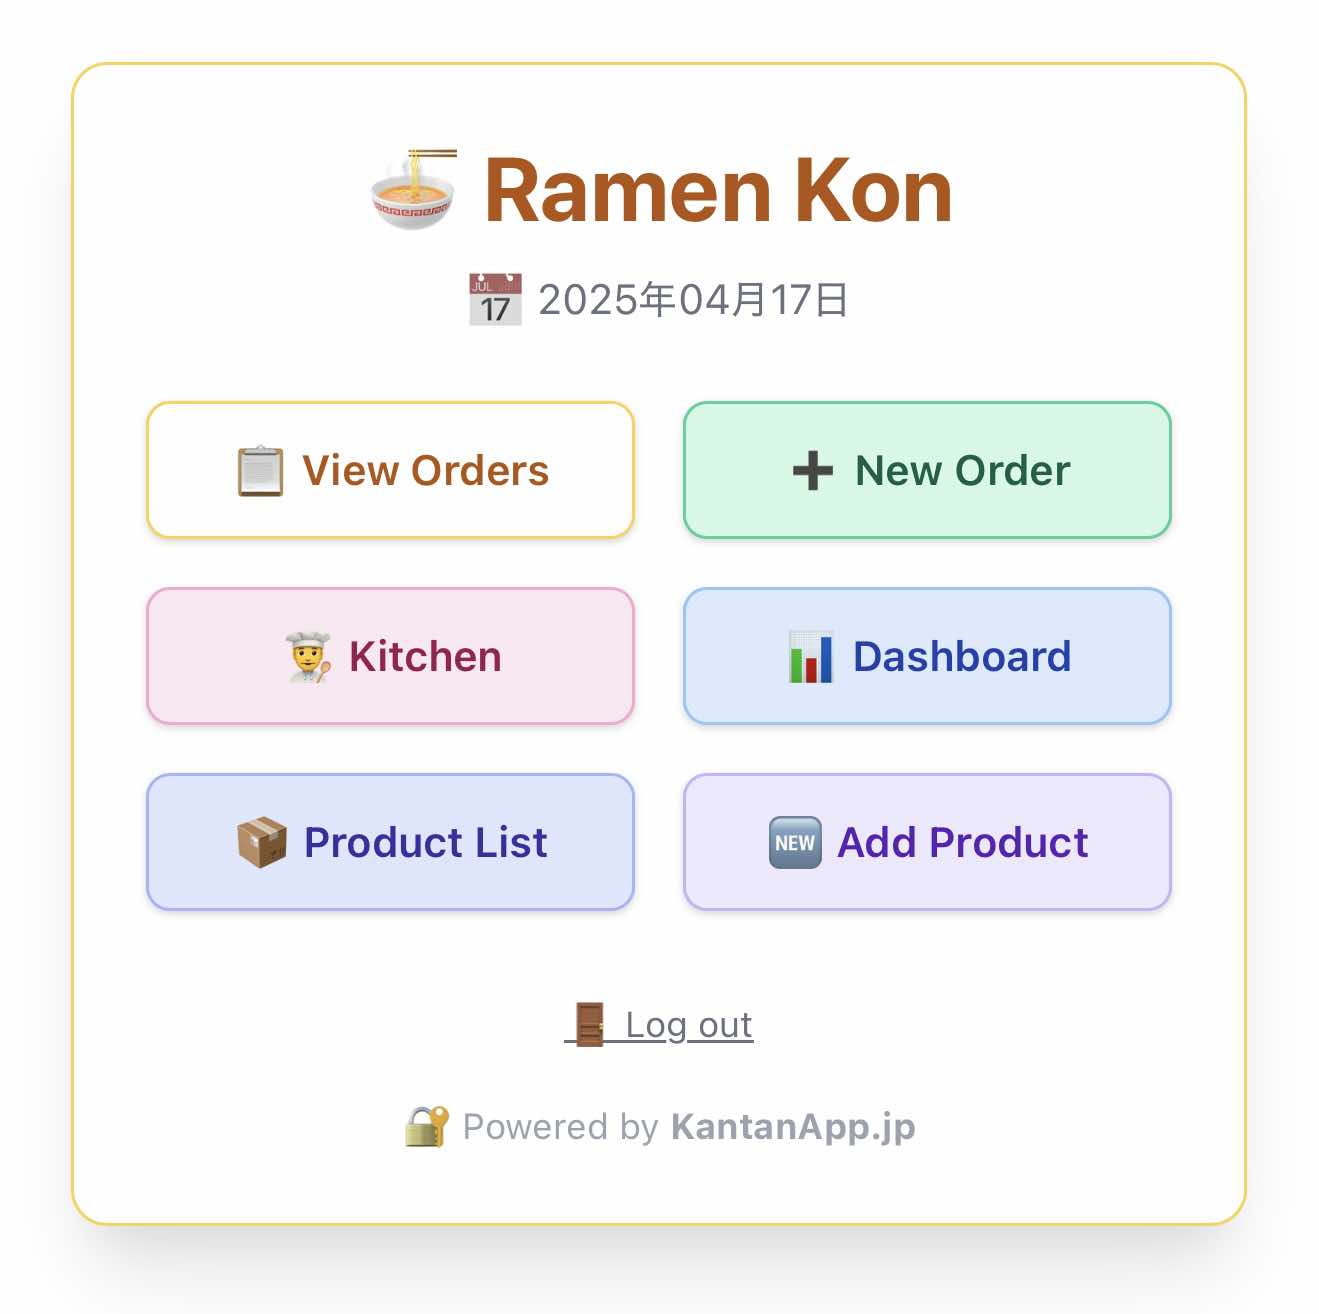Viewport: 1319px width, 1314px height.
Task: Click the 2025年04月17日 date text
Action: pyautogui.click(x=693, y=300)
